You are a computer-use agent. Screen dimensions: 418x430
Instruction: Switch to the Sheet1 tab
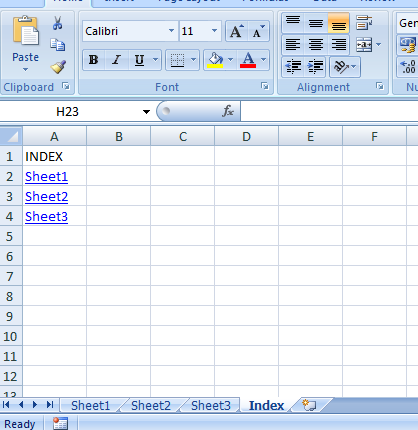(90, 405)
